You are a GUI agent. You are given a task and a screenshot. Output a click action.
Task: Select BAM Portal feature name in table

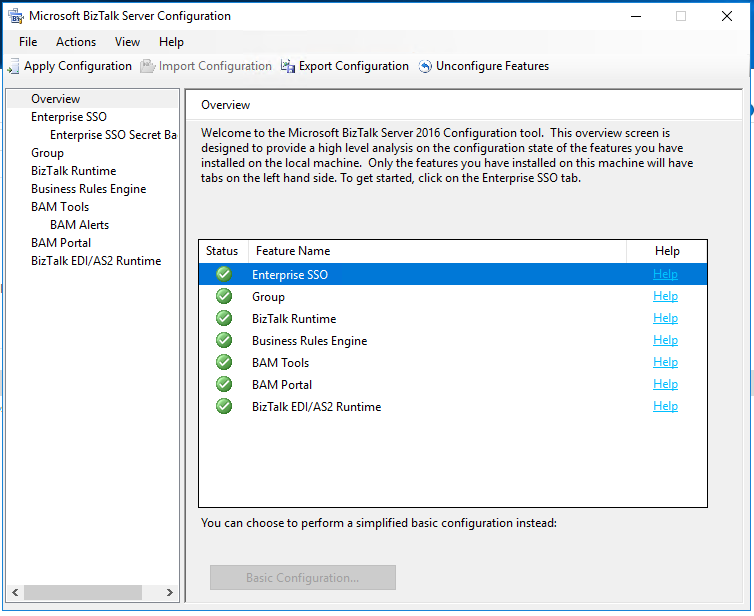click(x=282, y=385)
